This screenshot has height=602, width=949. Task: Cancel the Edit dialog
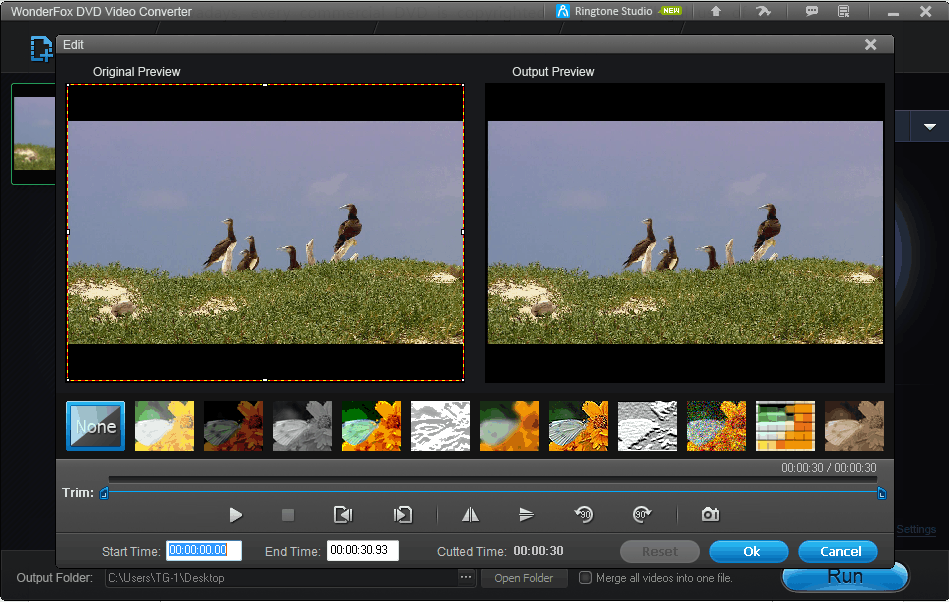coord(838,551)
